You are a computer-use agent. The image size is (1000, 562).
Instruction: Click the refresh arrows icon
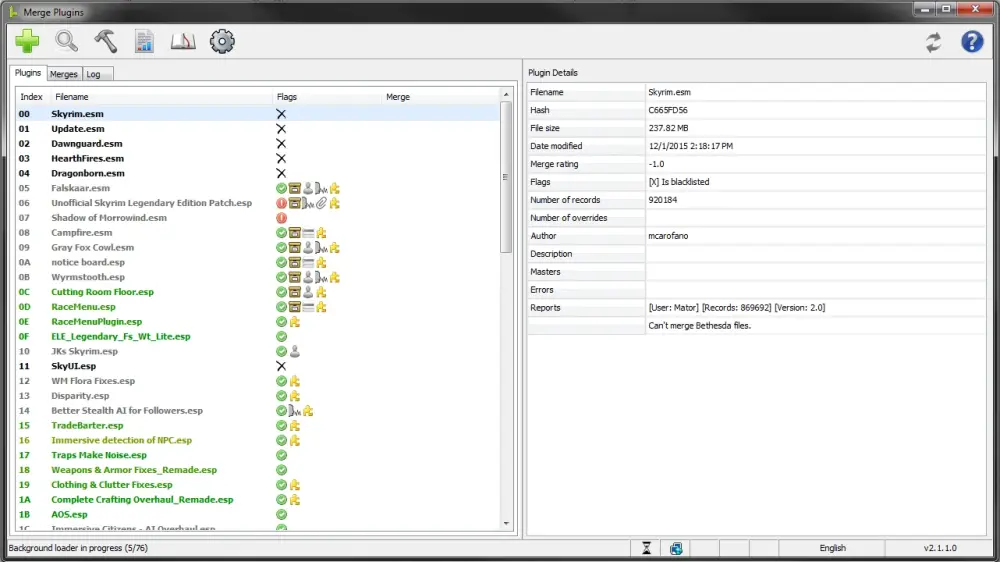coord(933,42)
